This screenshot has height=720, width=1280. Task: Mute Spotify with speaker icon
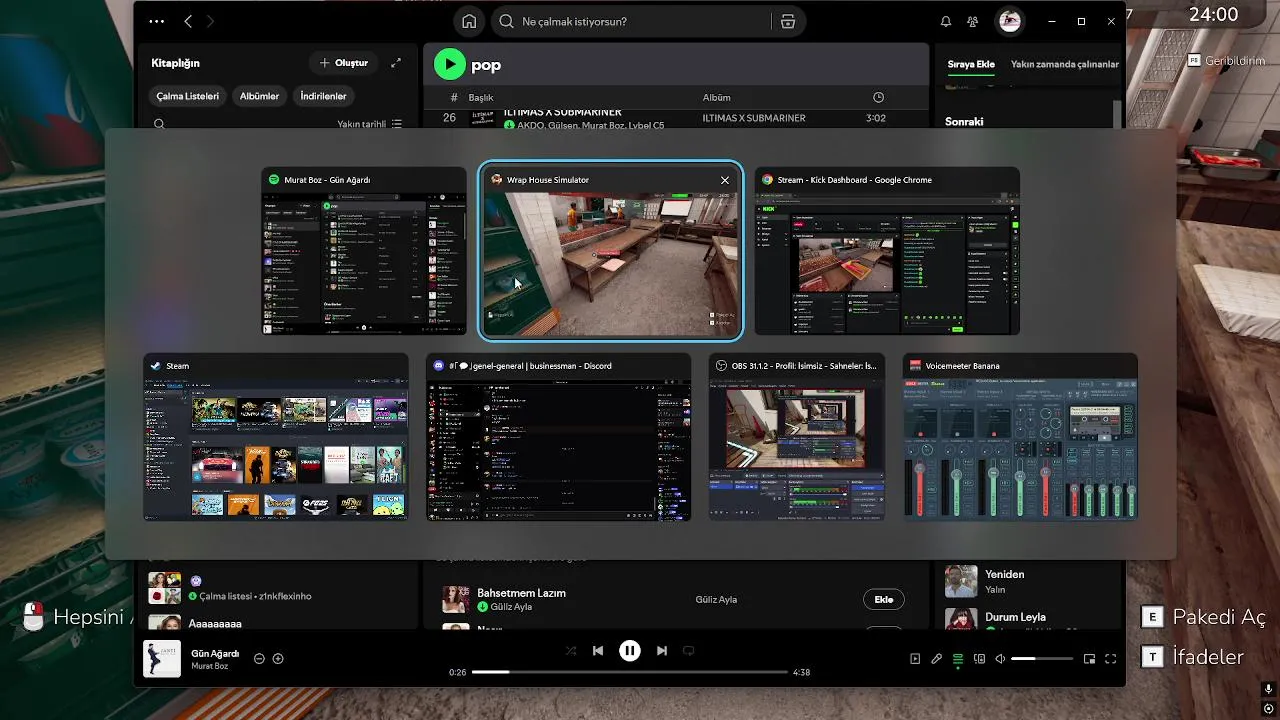click(x=1000, y=659)
